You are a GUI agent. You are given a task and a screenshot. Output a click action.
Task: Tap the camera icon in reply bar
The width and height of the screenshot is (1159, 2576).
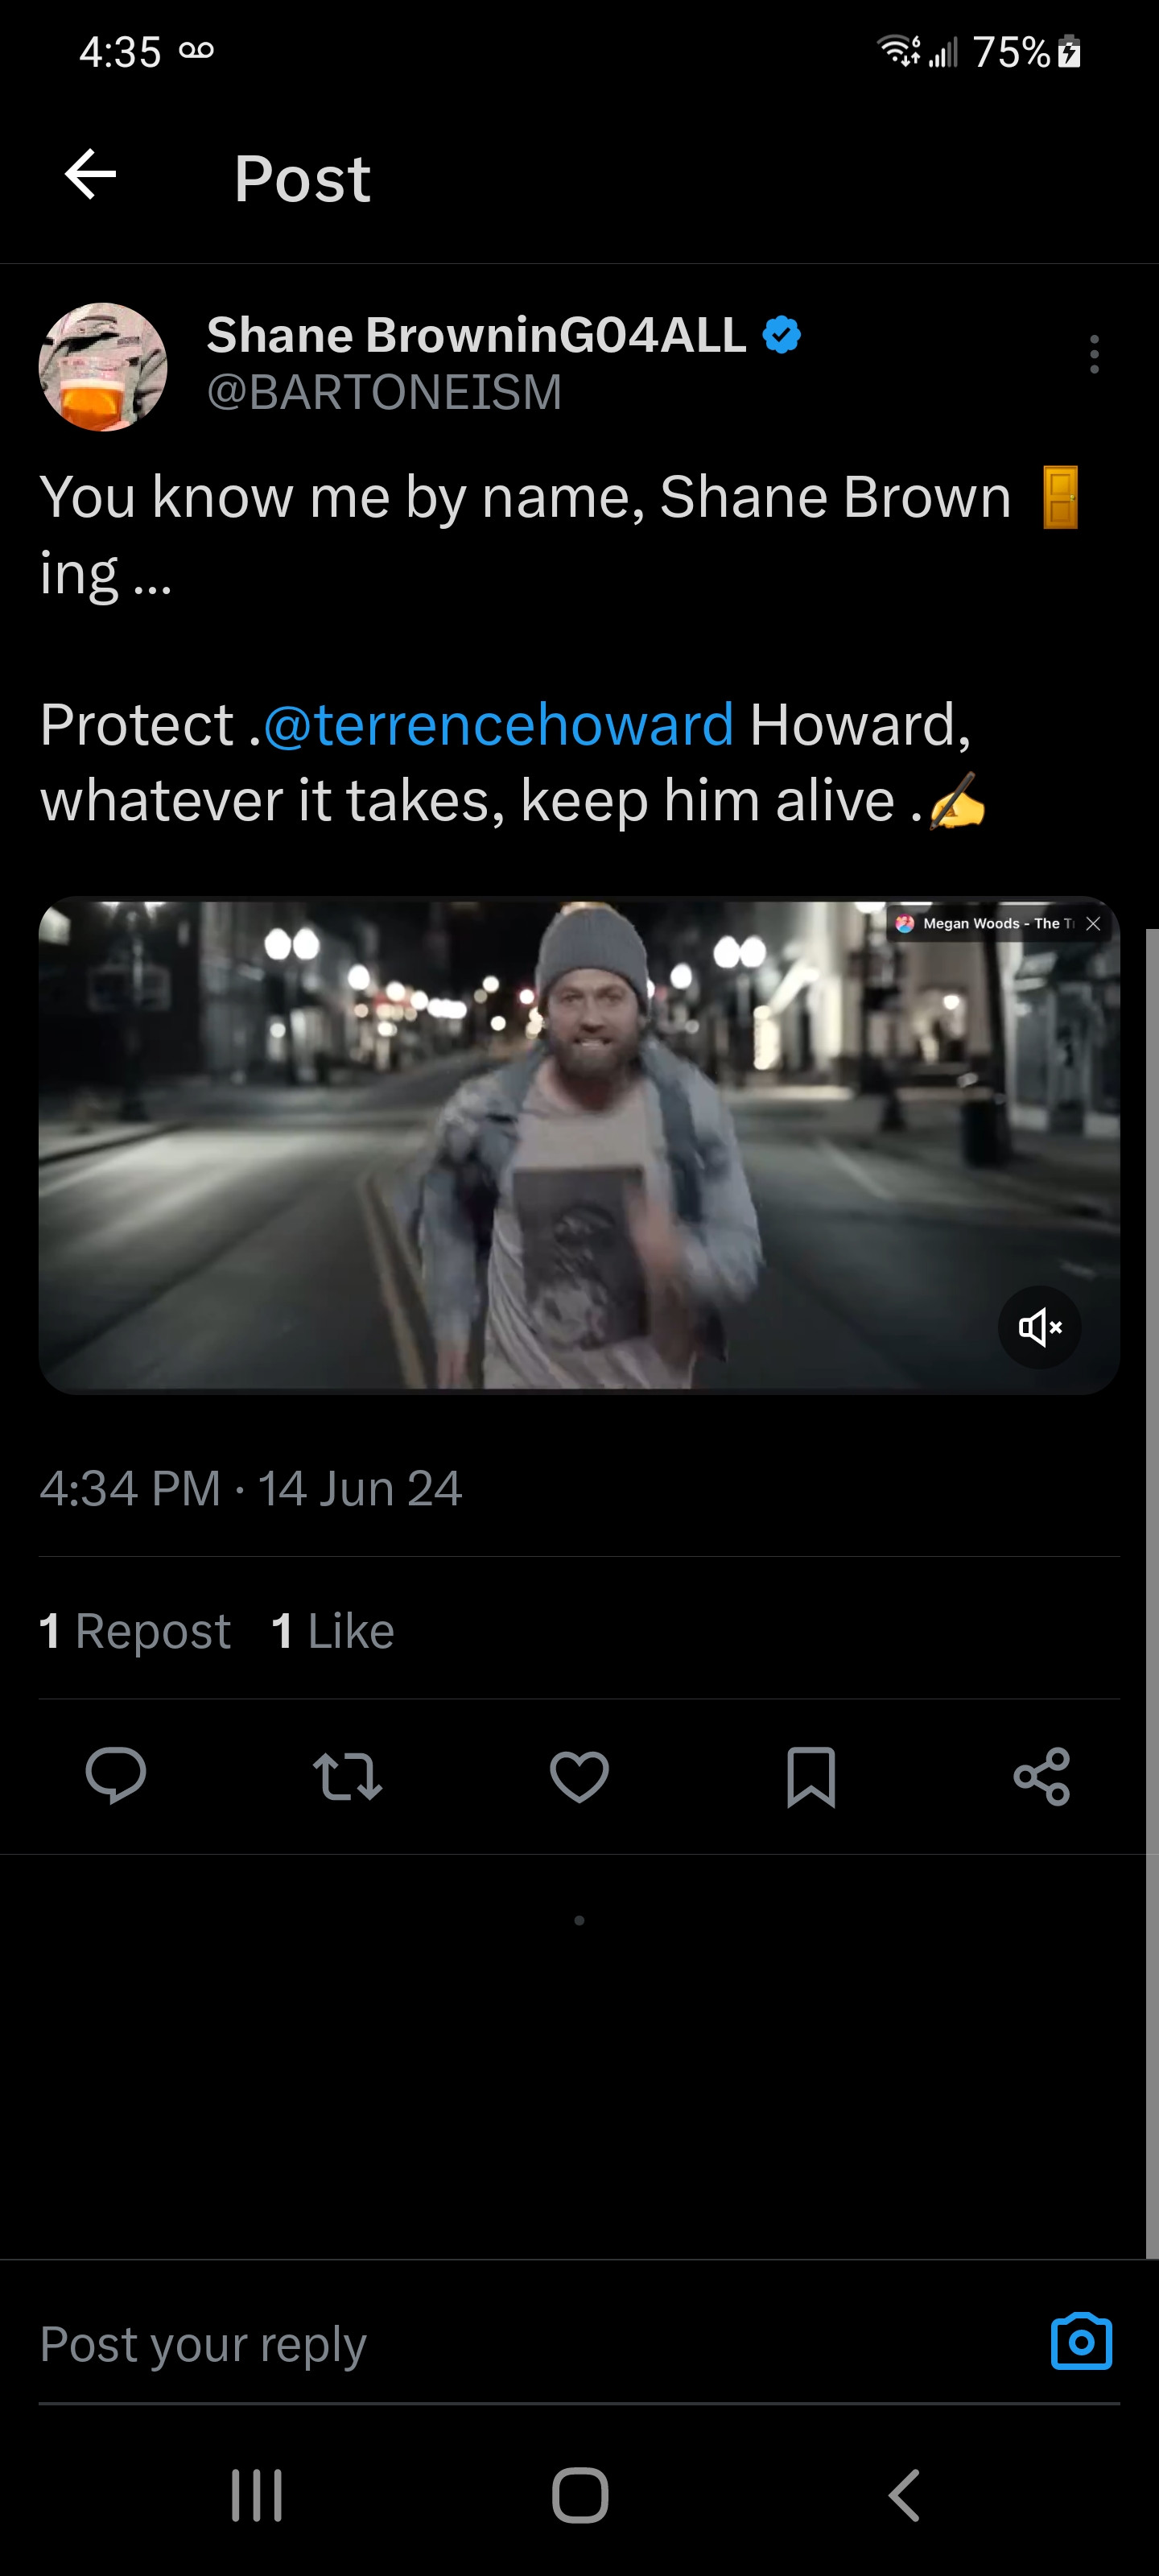pyautogui.click(x=1081, y=2342)
